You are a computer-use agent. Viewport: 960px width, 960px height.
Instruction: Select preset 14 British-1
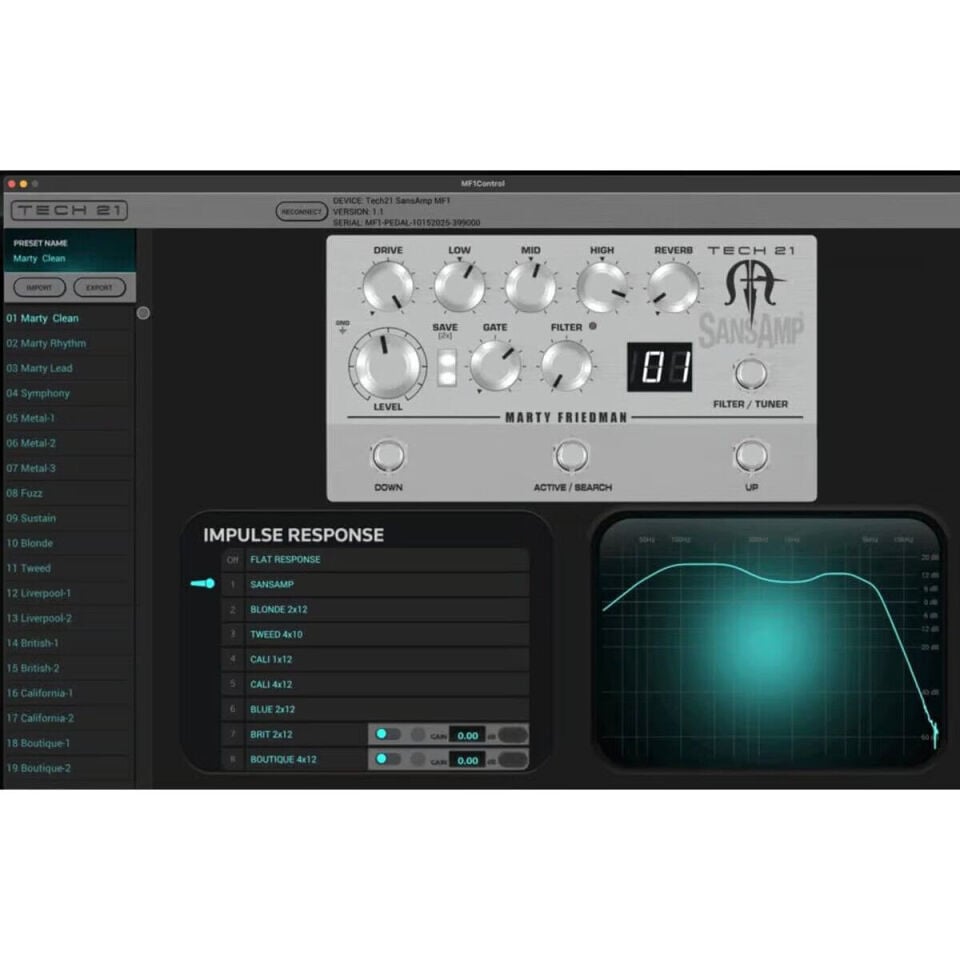(x=68, y=643)
